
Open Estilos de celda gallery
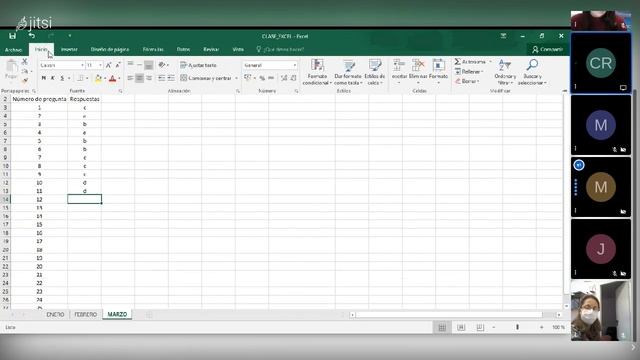[374, 72]
